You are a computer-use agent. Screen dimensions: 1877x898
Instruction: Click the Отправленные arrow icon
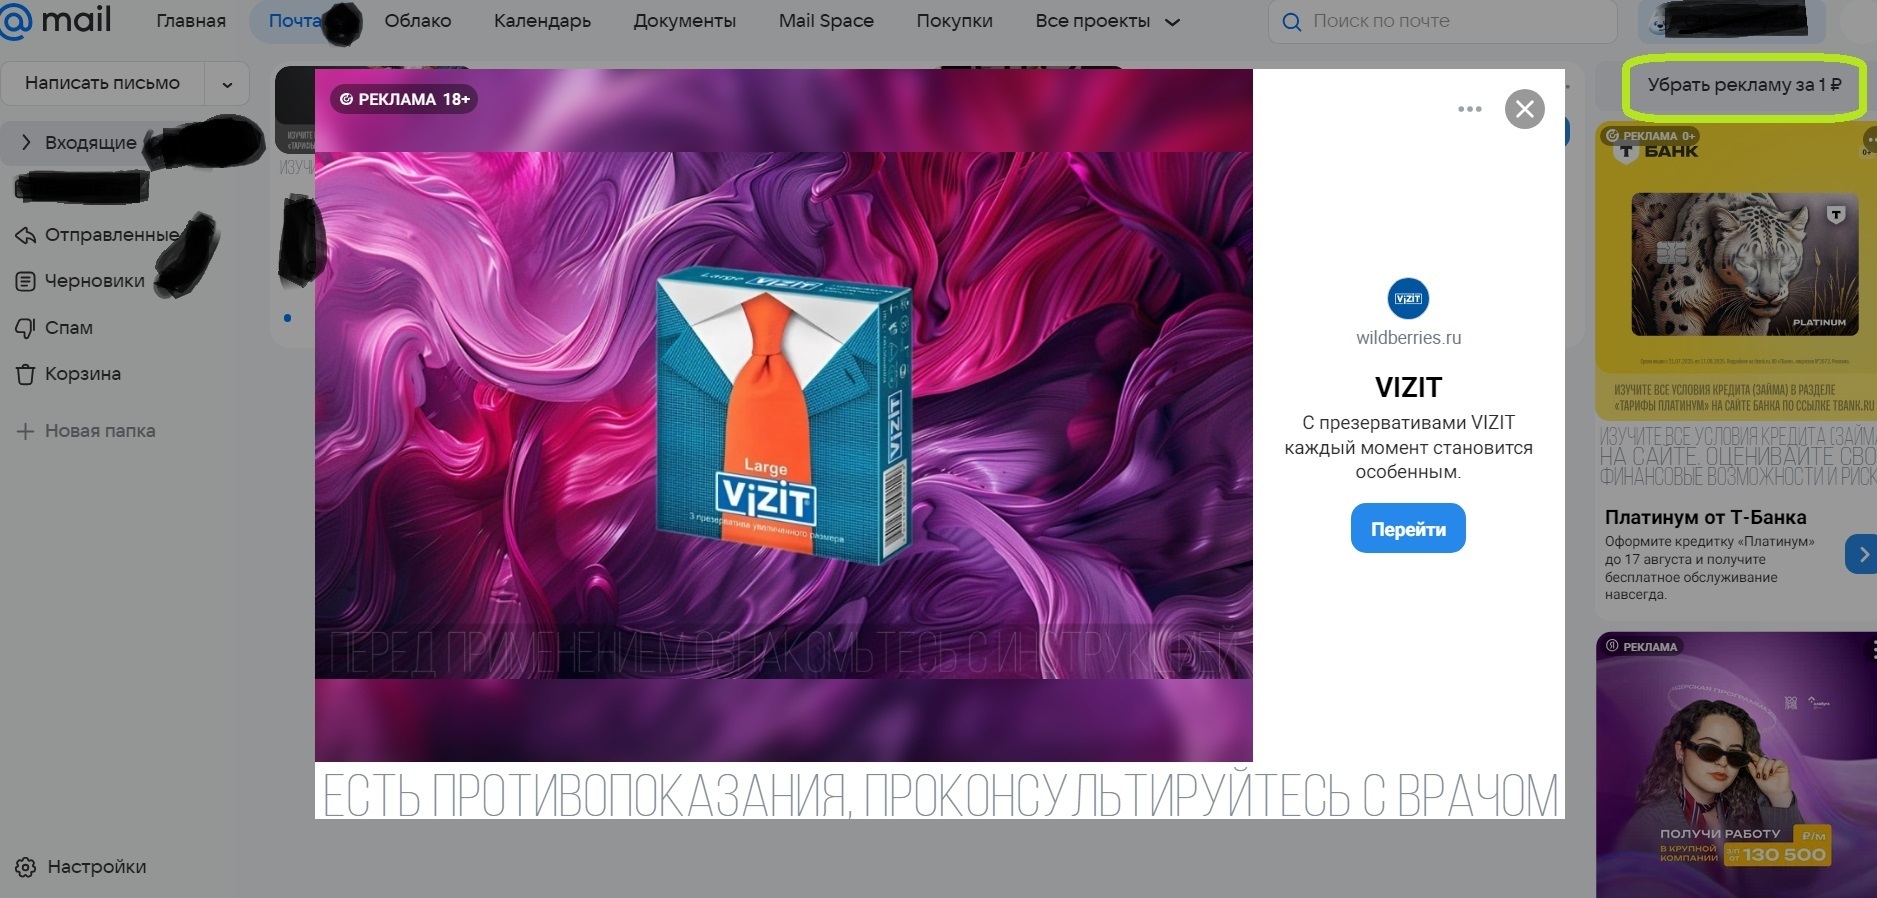point(25,236)
